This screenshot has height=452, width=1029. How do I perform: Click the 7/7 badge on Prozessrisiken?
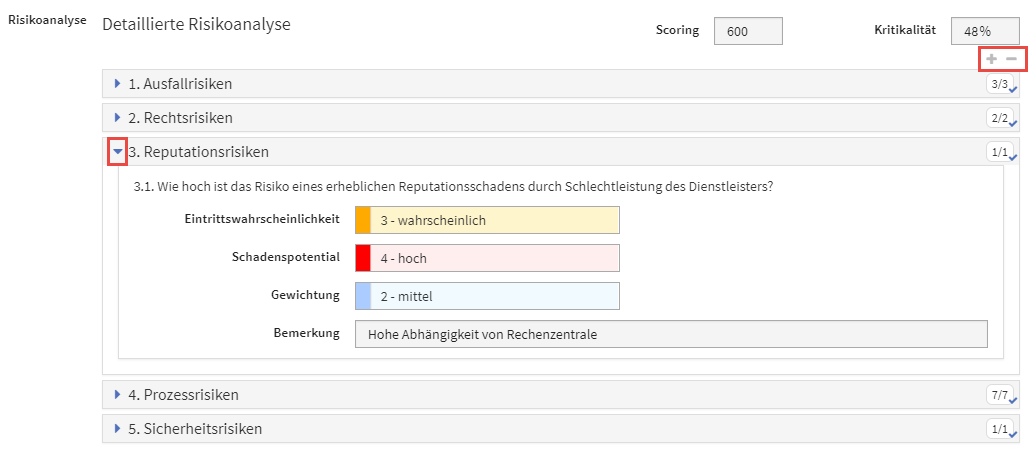coord(998,395)
